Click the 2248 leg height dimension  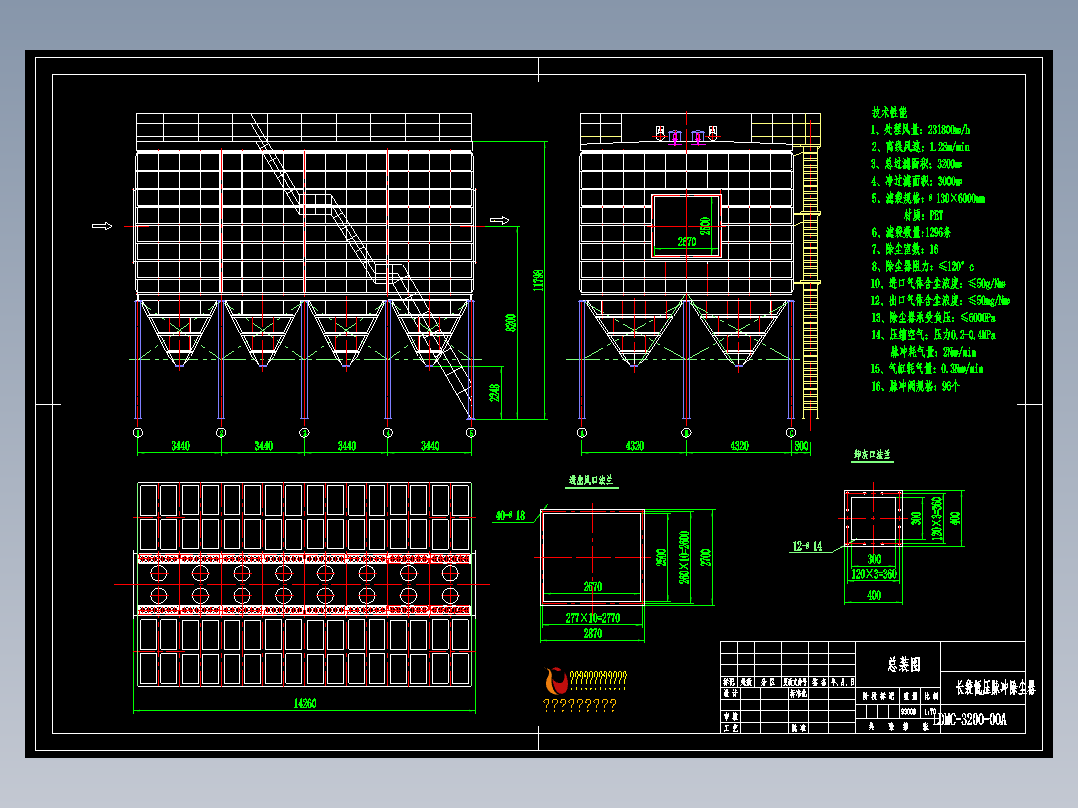[494, 393]
